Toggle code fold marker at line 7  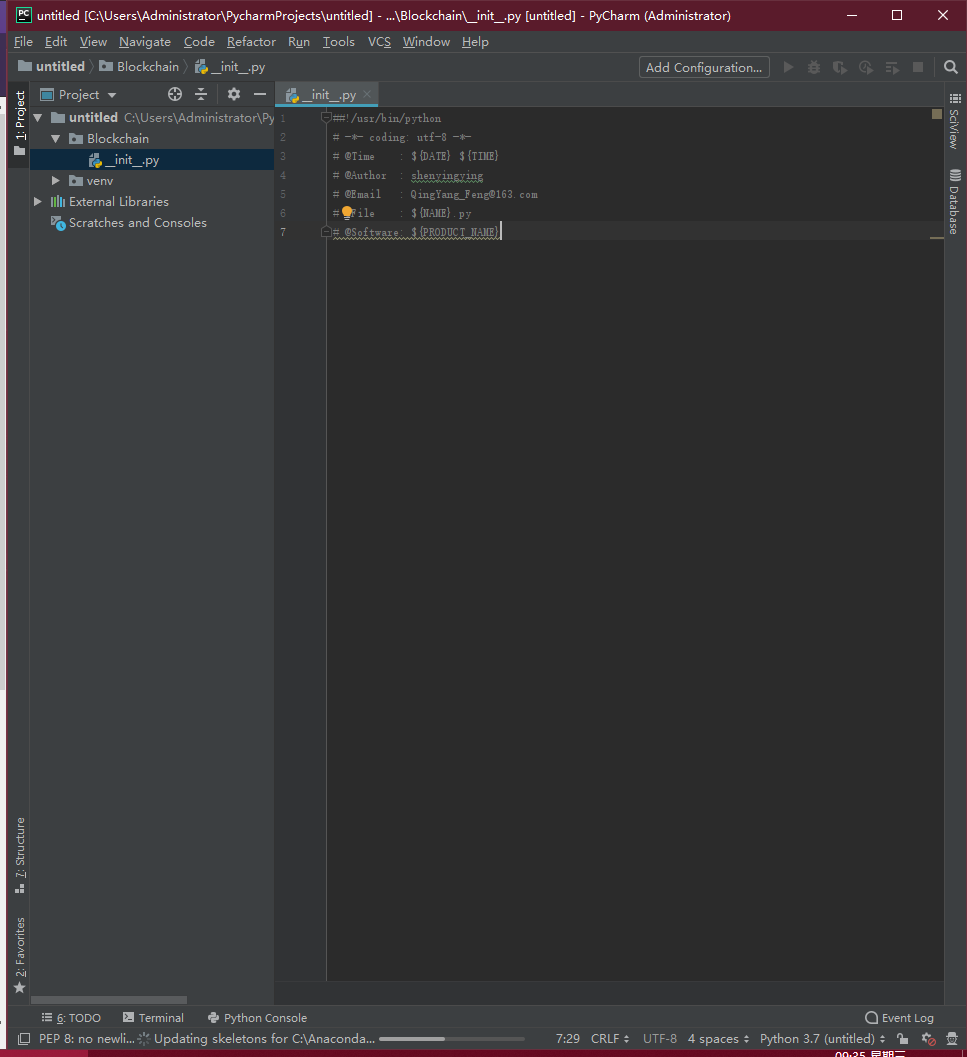click(326, 232)
